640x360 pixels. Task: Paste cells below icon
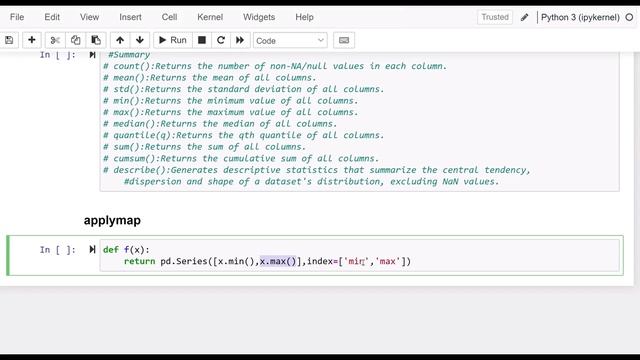tap(96, 40)
